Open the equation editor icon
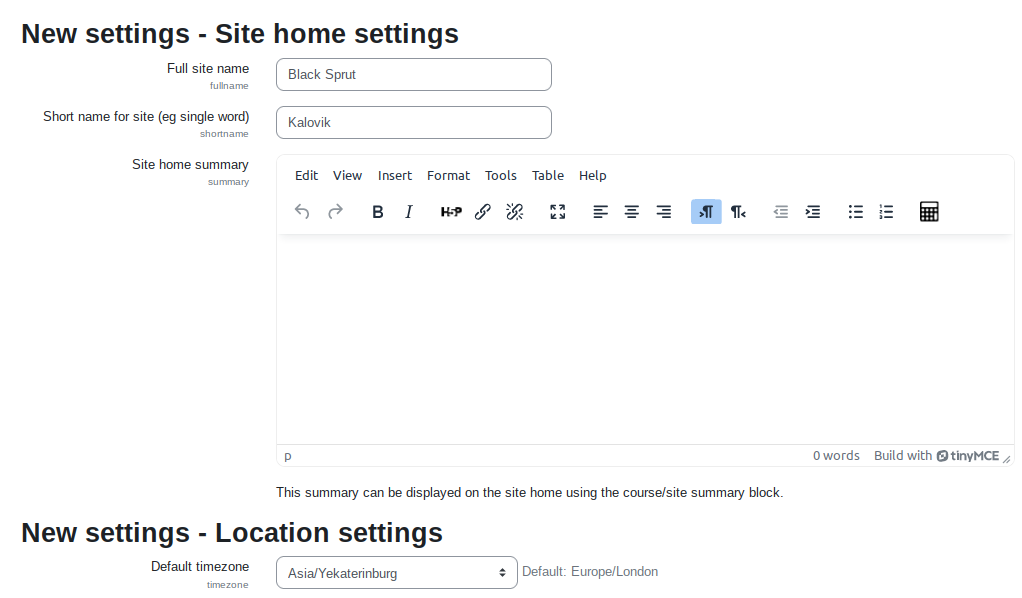 pos(929,212)
